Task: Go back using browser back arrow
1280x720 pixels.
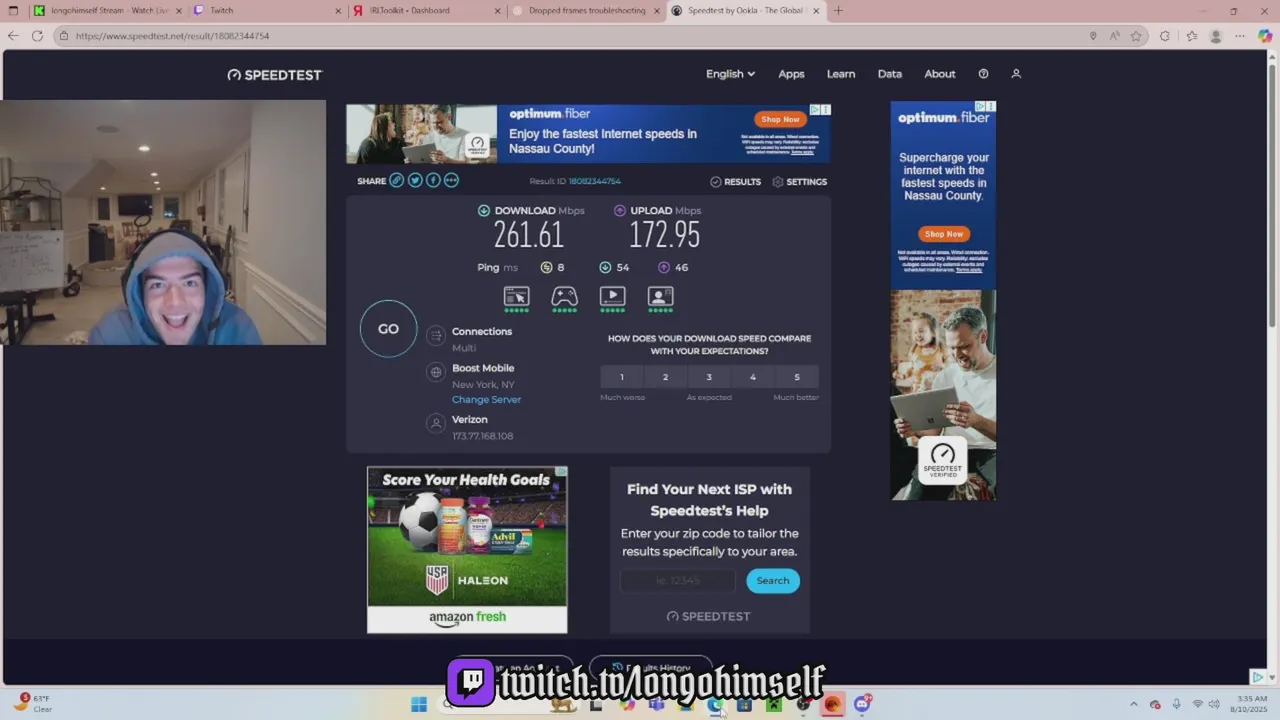Action: [x=13, y=36]
